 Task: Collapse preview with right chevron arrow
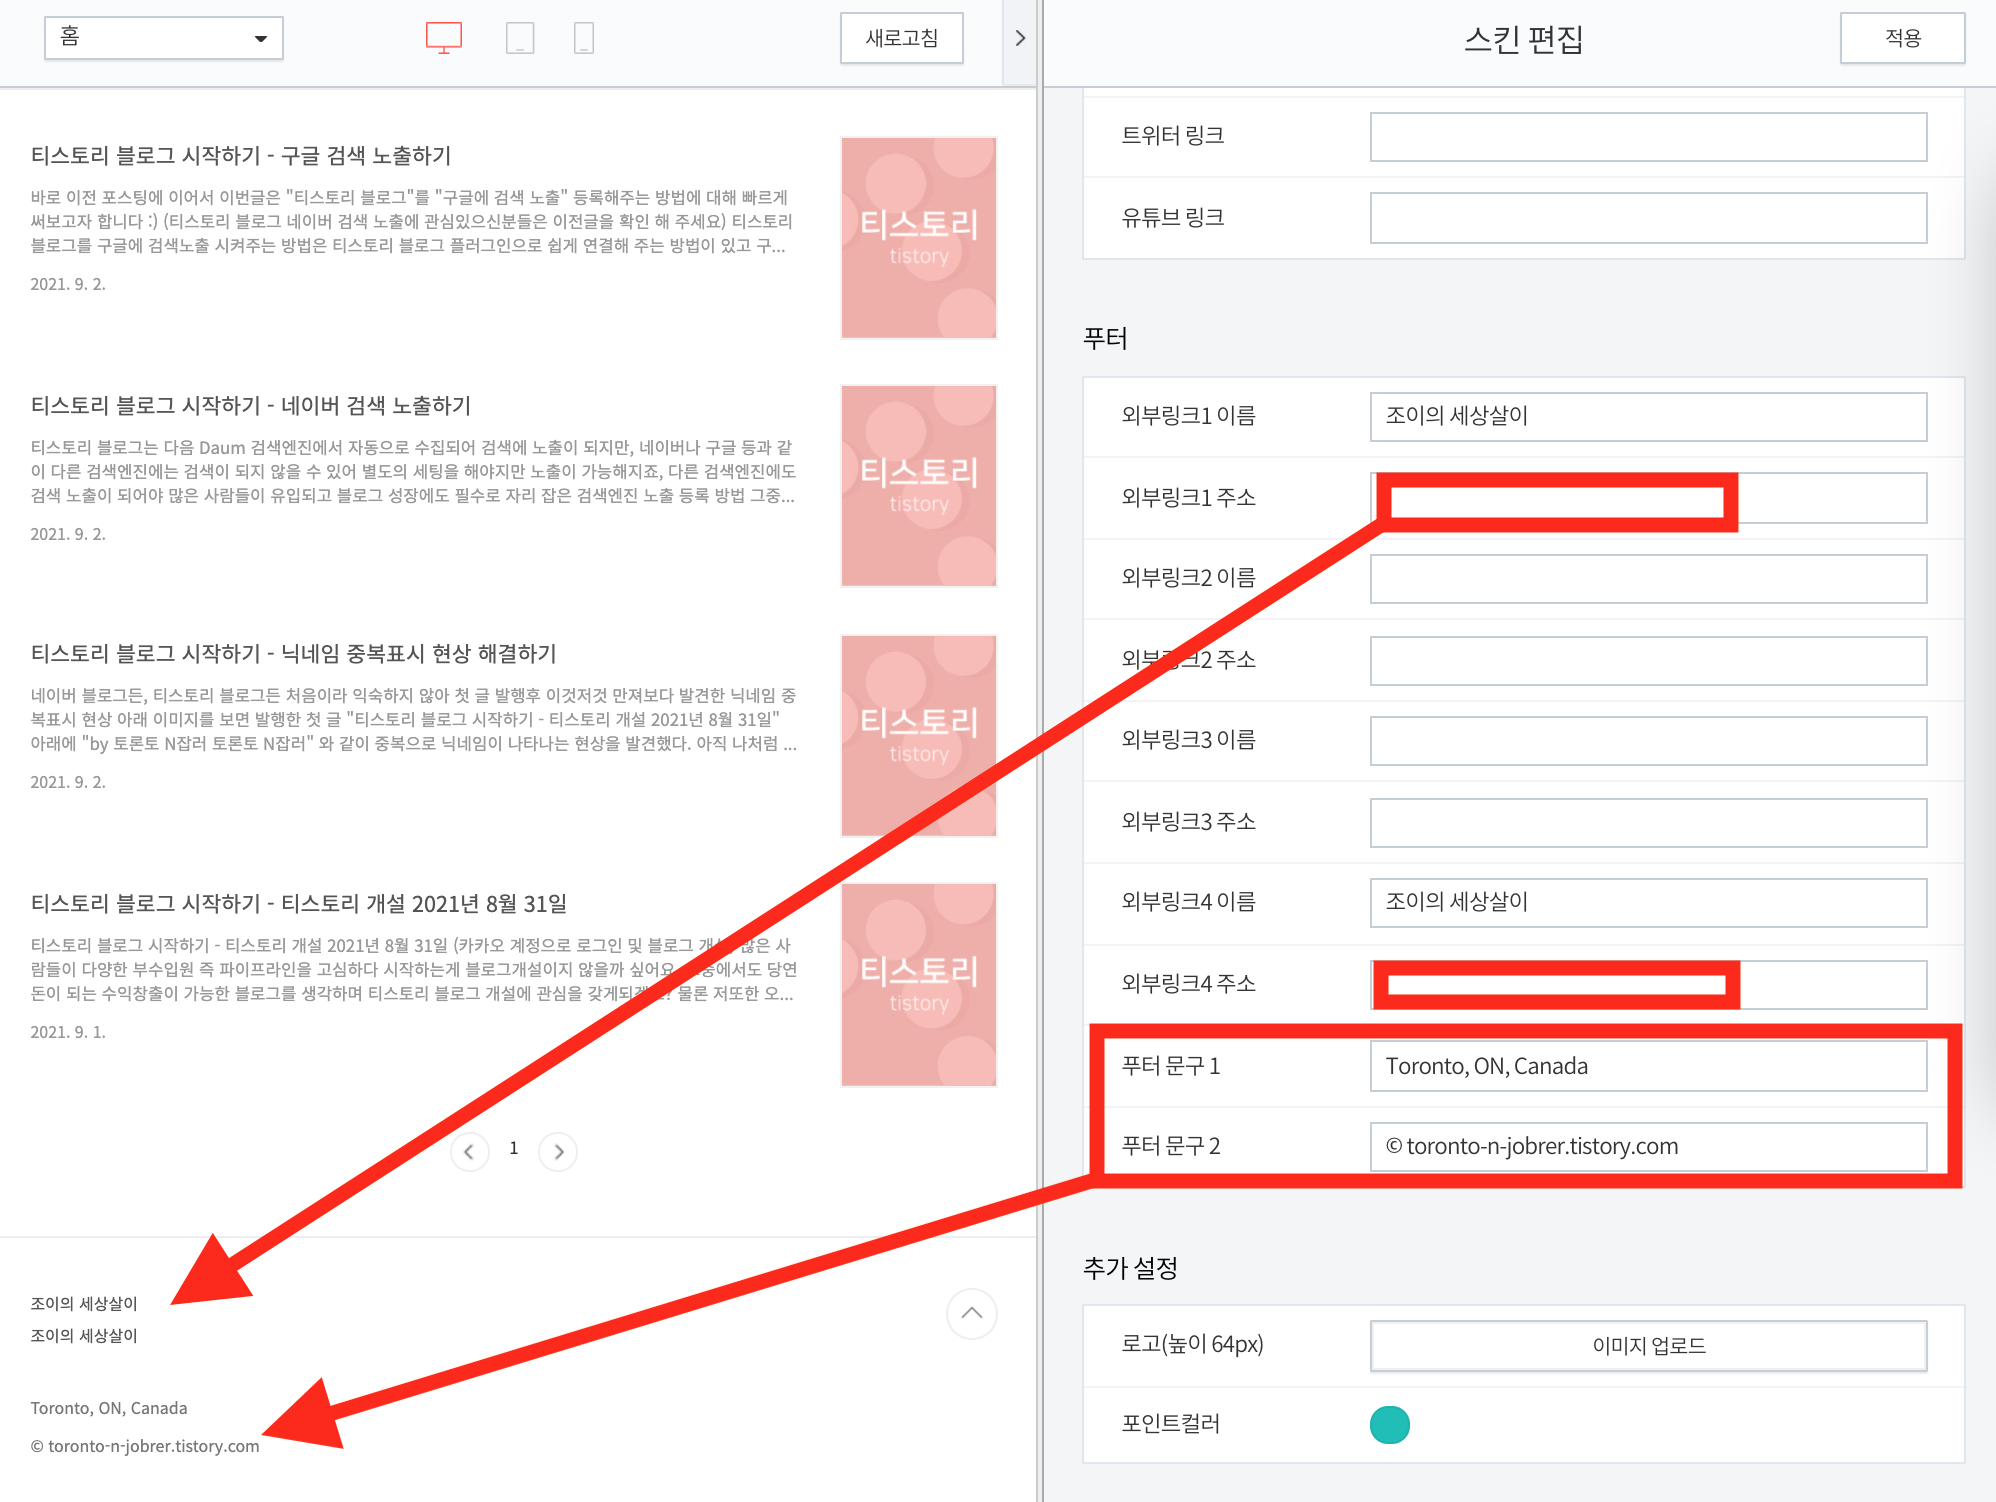click(1019, 38)
